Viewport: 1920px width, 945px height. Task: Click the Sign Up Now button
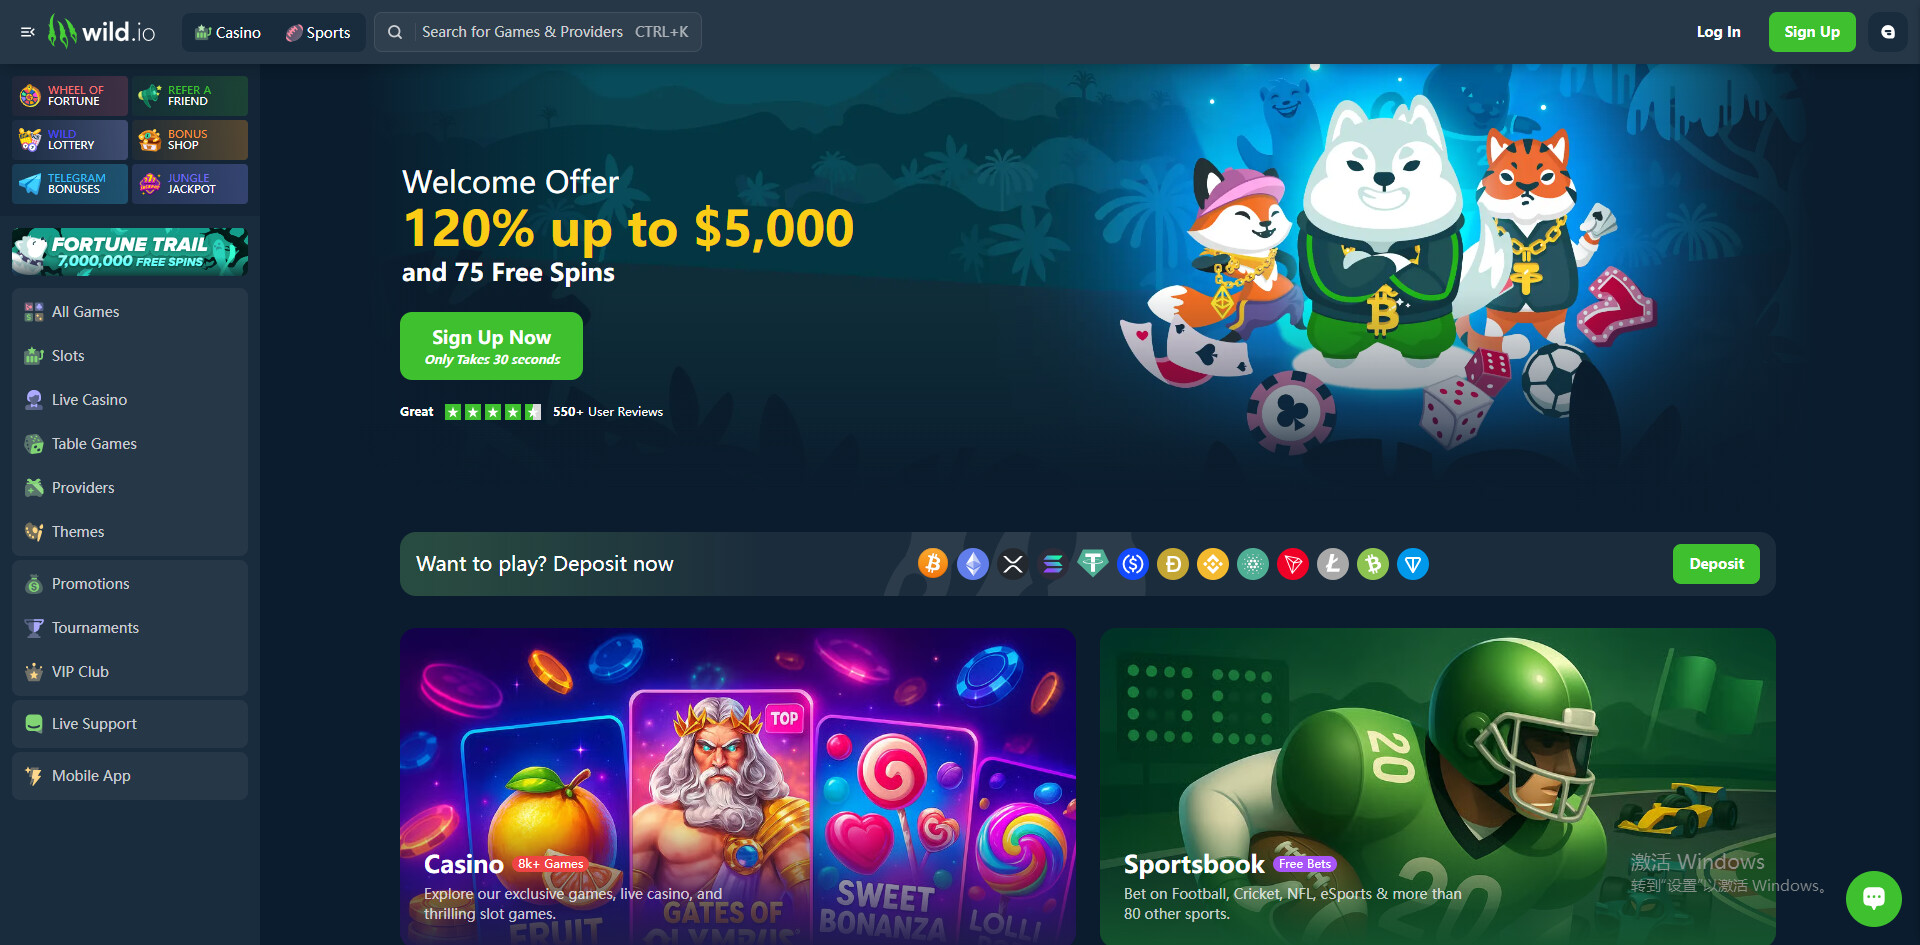click(491, 346)
